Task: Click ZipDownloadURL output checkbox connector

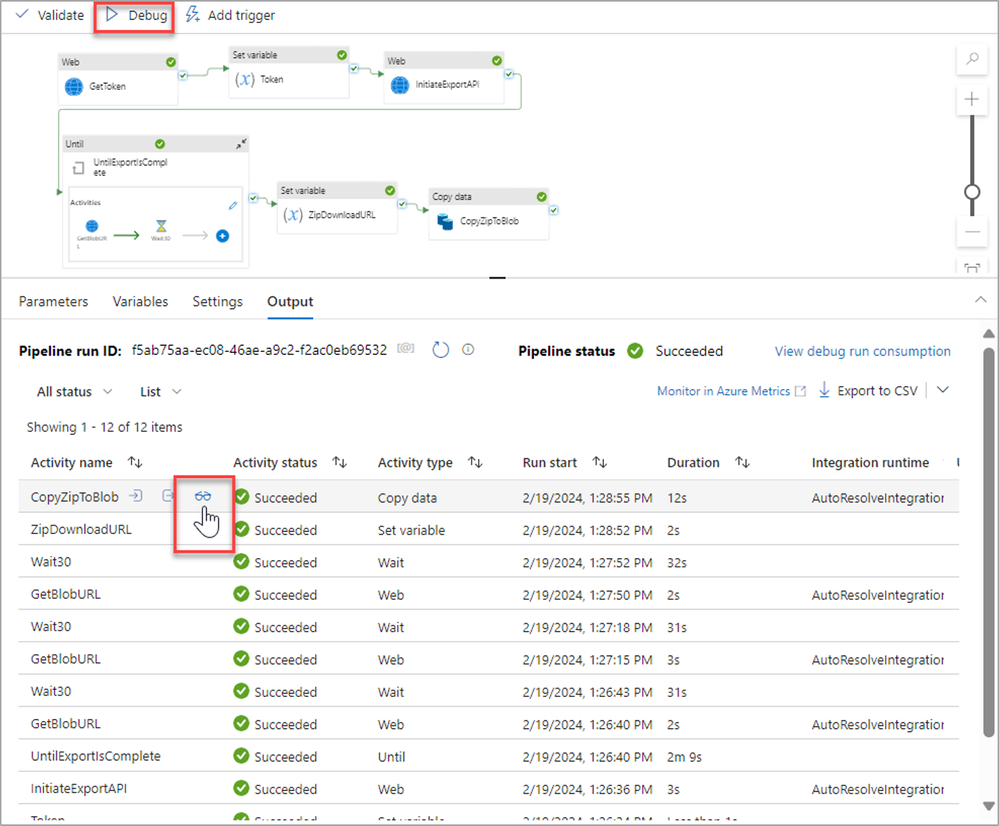Action: click(402, 204)
